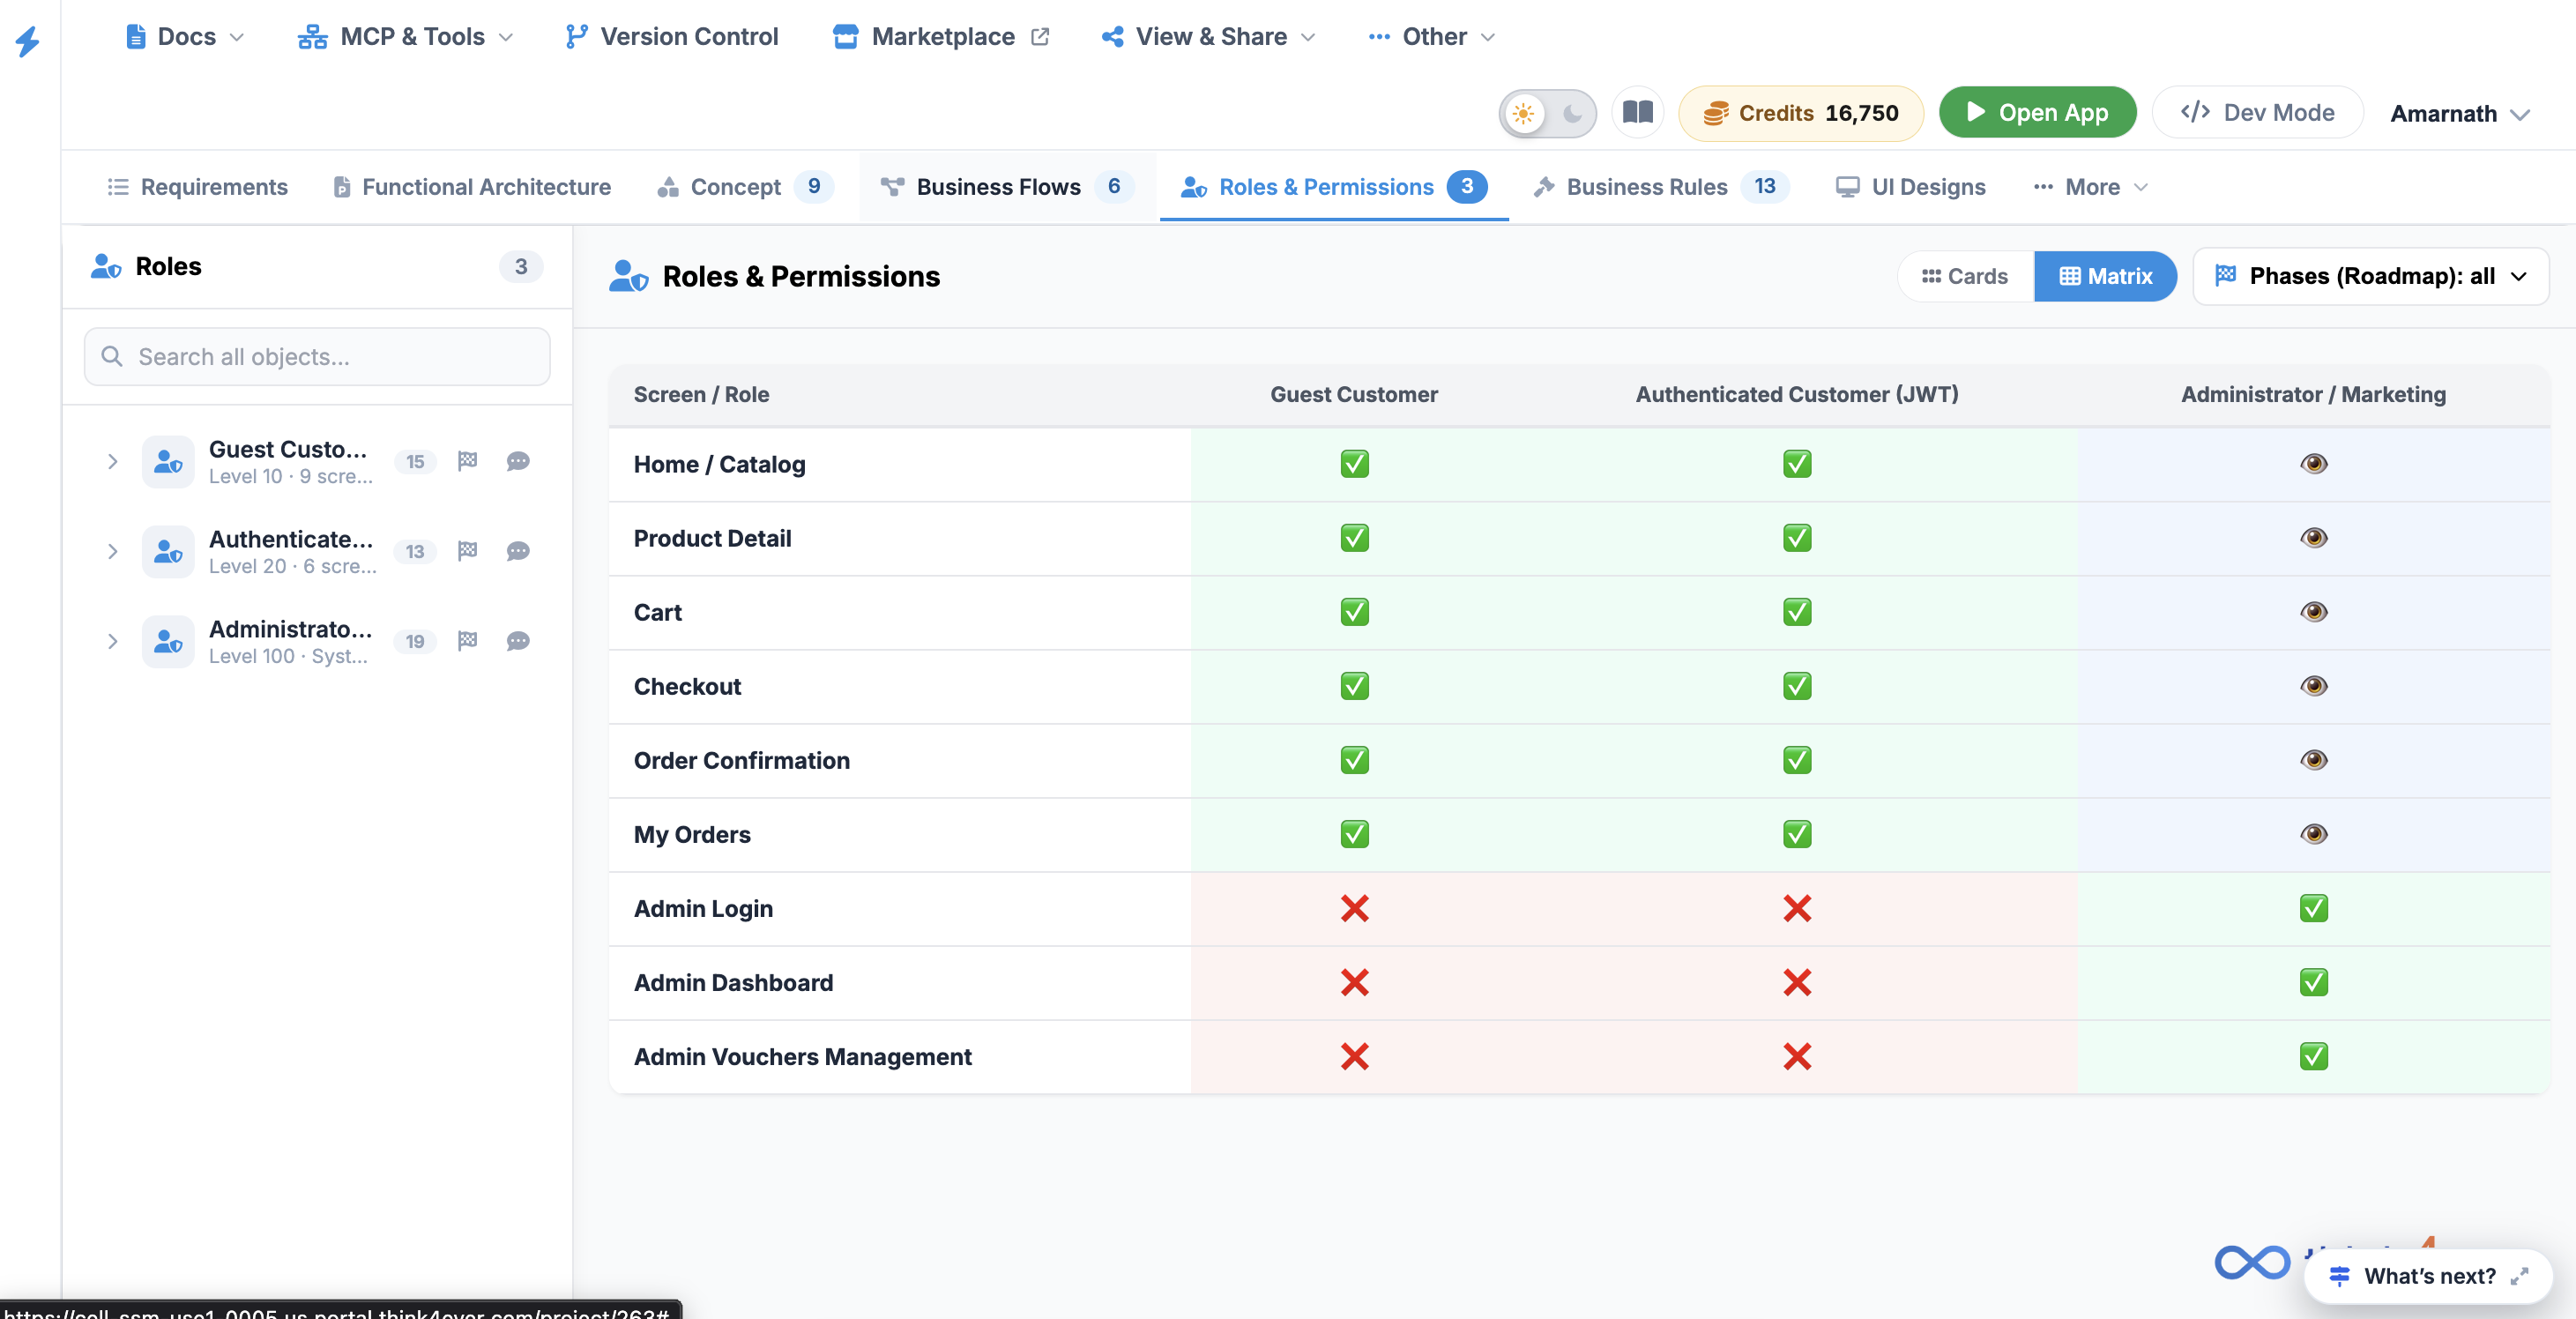Screen dimensions: 2576x1319
Task: Open the More tabs dropdown
Action: 2090,187
